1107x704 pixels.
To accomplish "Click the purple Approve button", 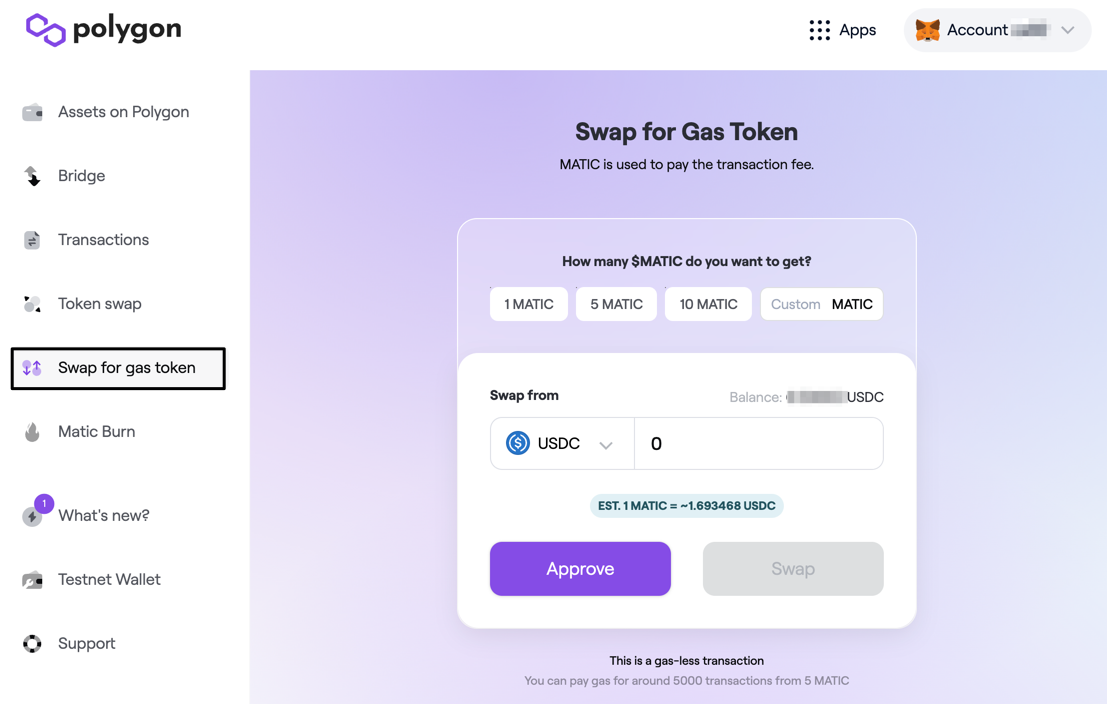I will pos(580,568).
